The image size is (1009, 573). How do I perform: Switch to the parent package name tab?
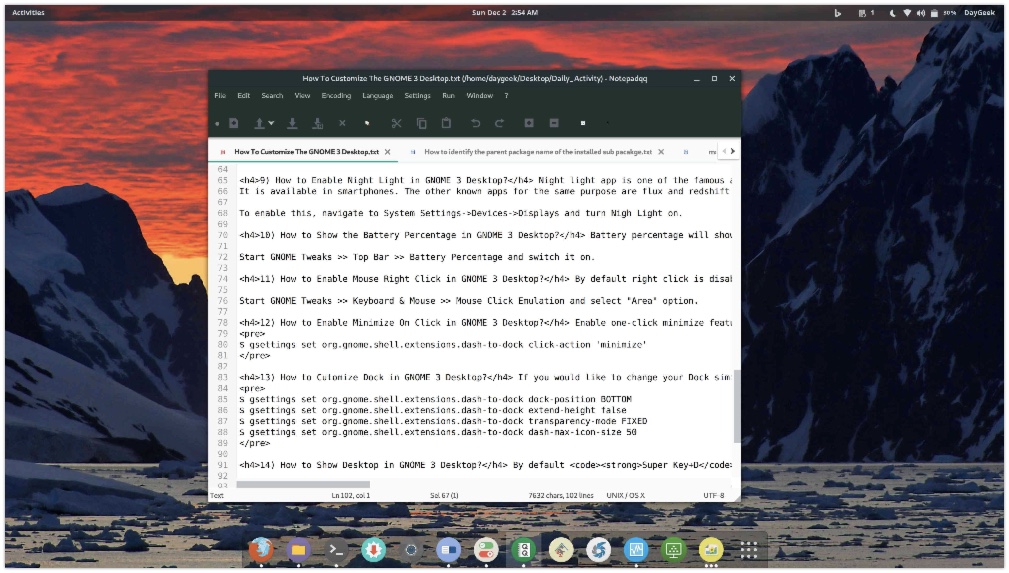pyautogui.click(x=537, y=152)
